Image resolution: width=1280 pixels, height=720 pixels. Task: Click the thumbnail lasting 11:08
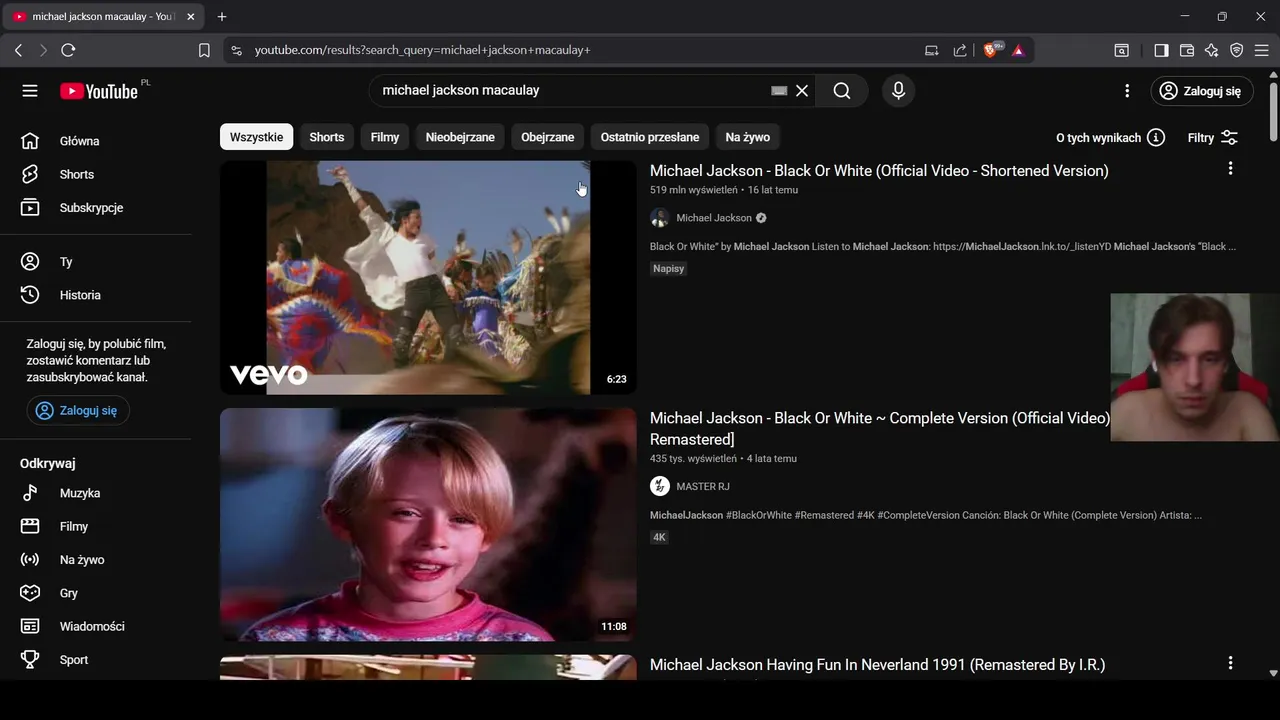click(x=428, y=525)
